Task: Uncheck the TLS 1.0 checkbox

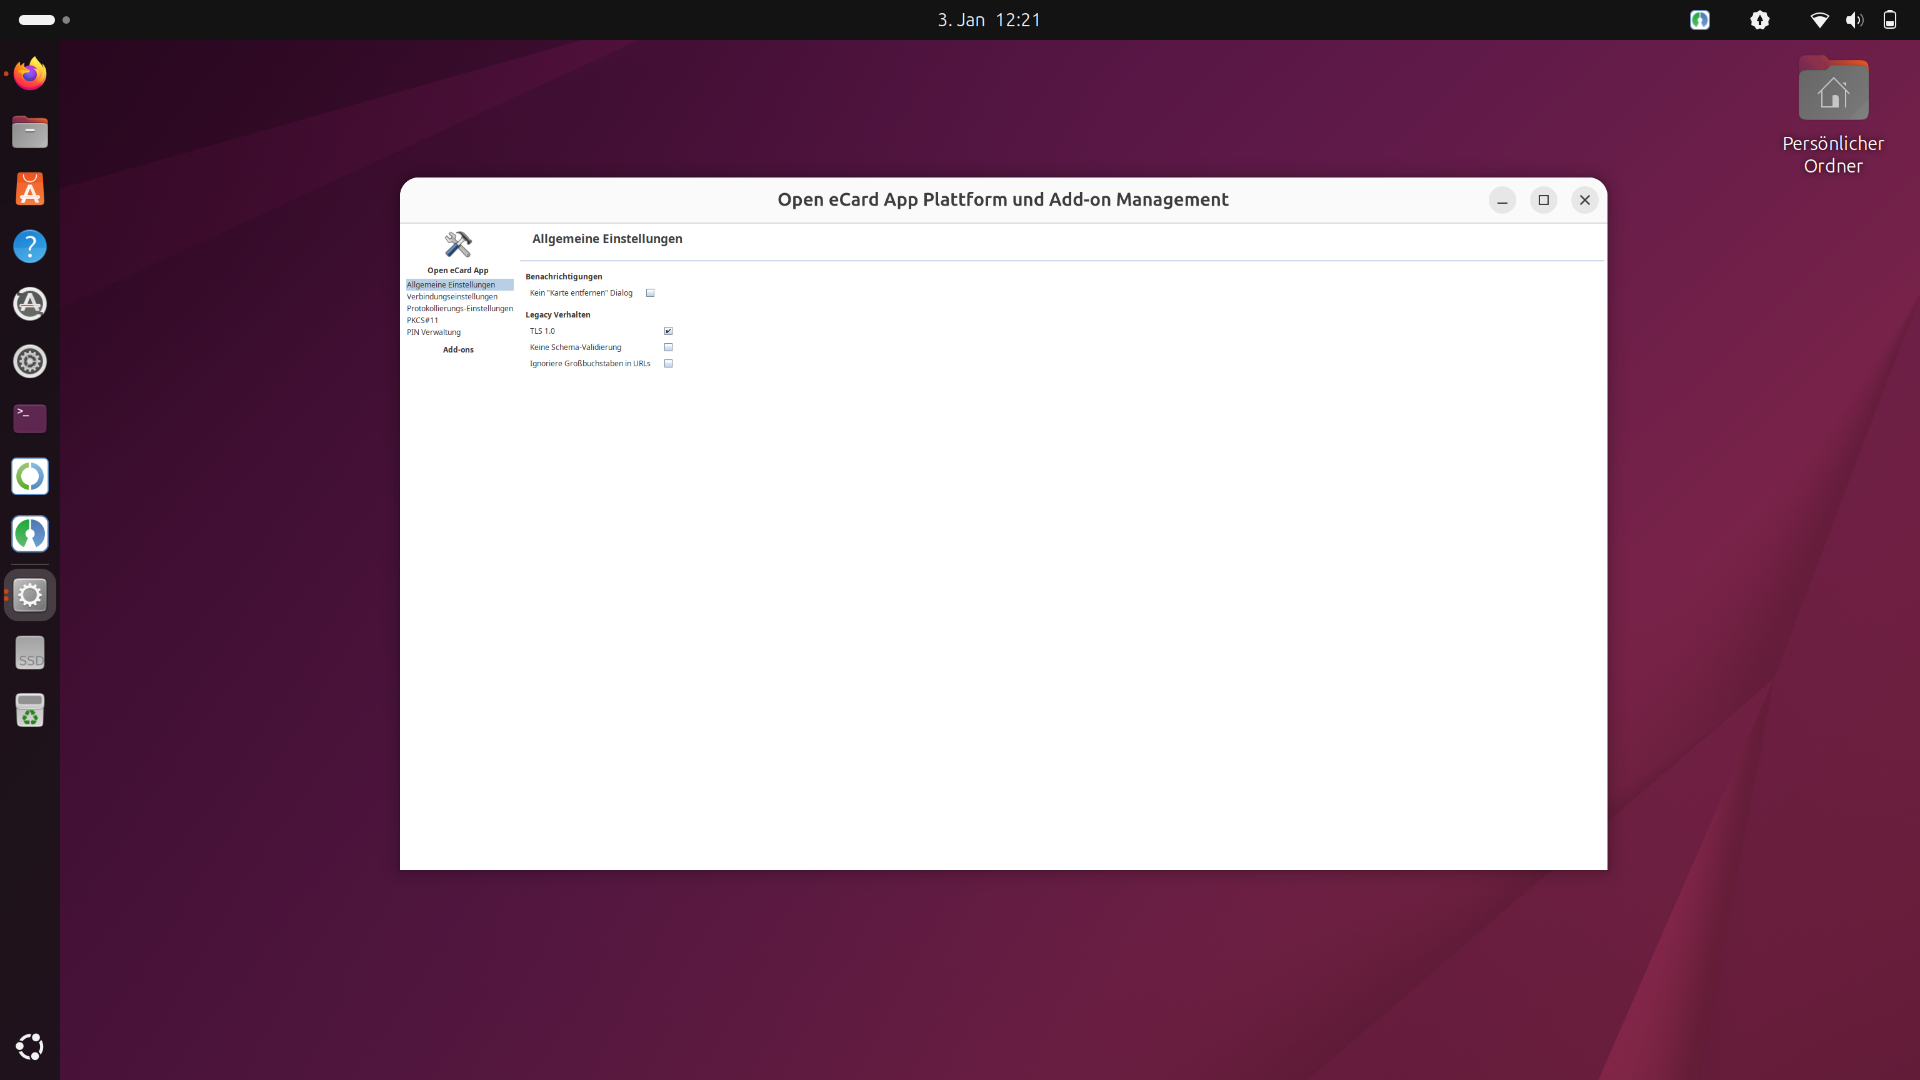Action: (668, 331)
